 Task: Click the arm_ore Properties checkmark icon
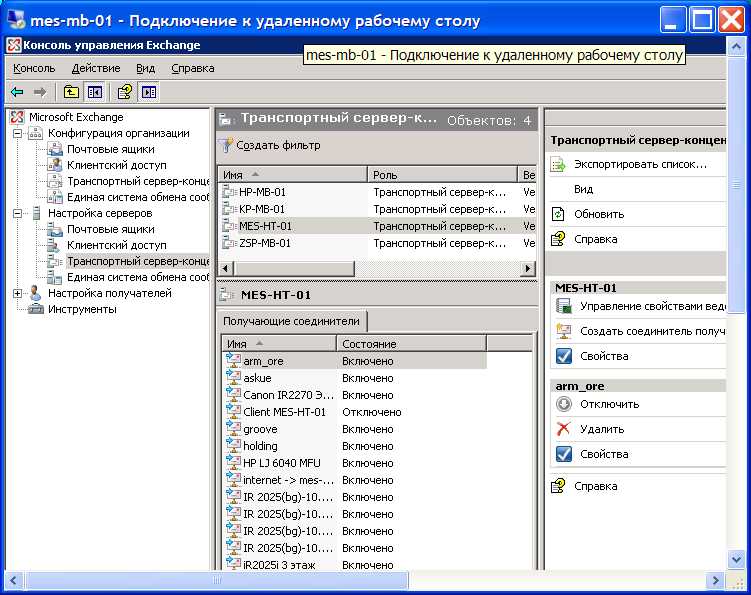pyautogui.click(x=564, y=454)
